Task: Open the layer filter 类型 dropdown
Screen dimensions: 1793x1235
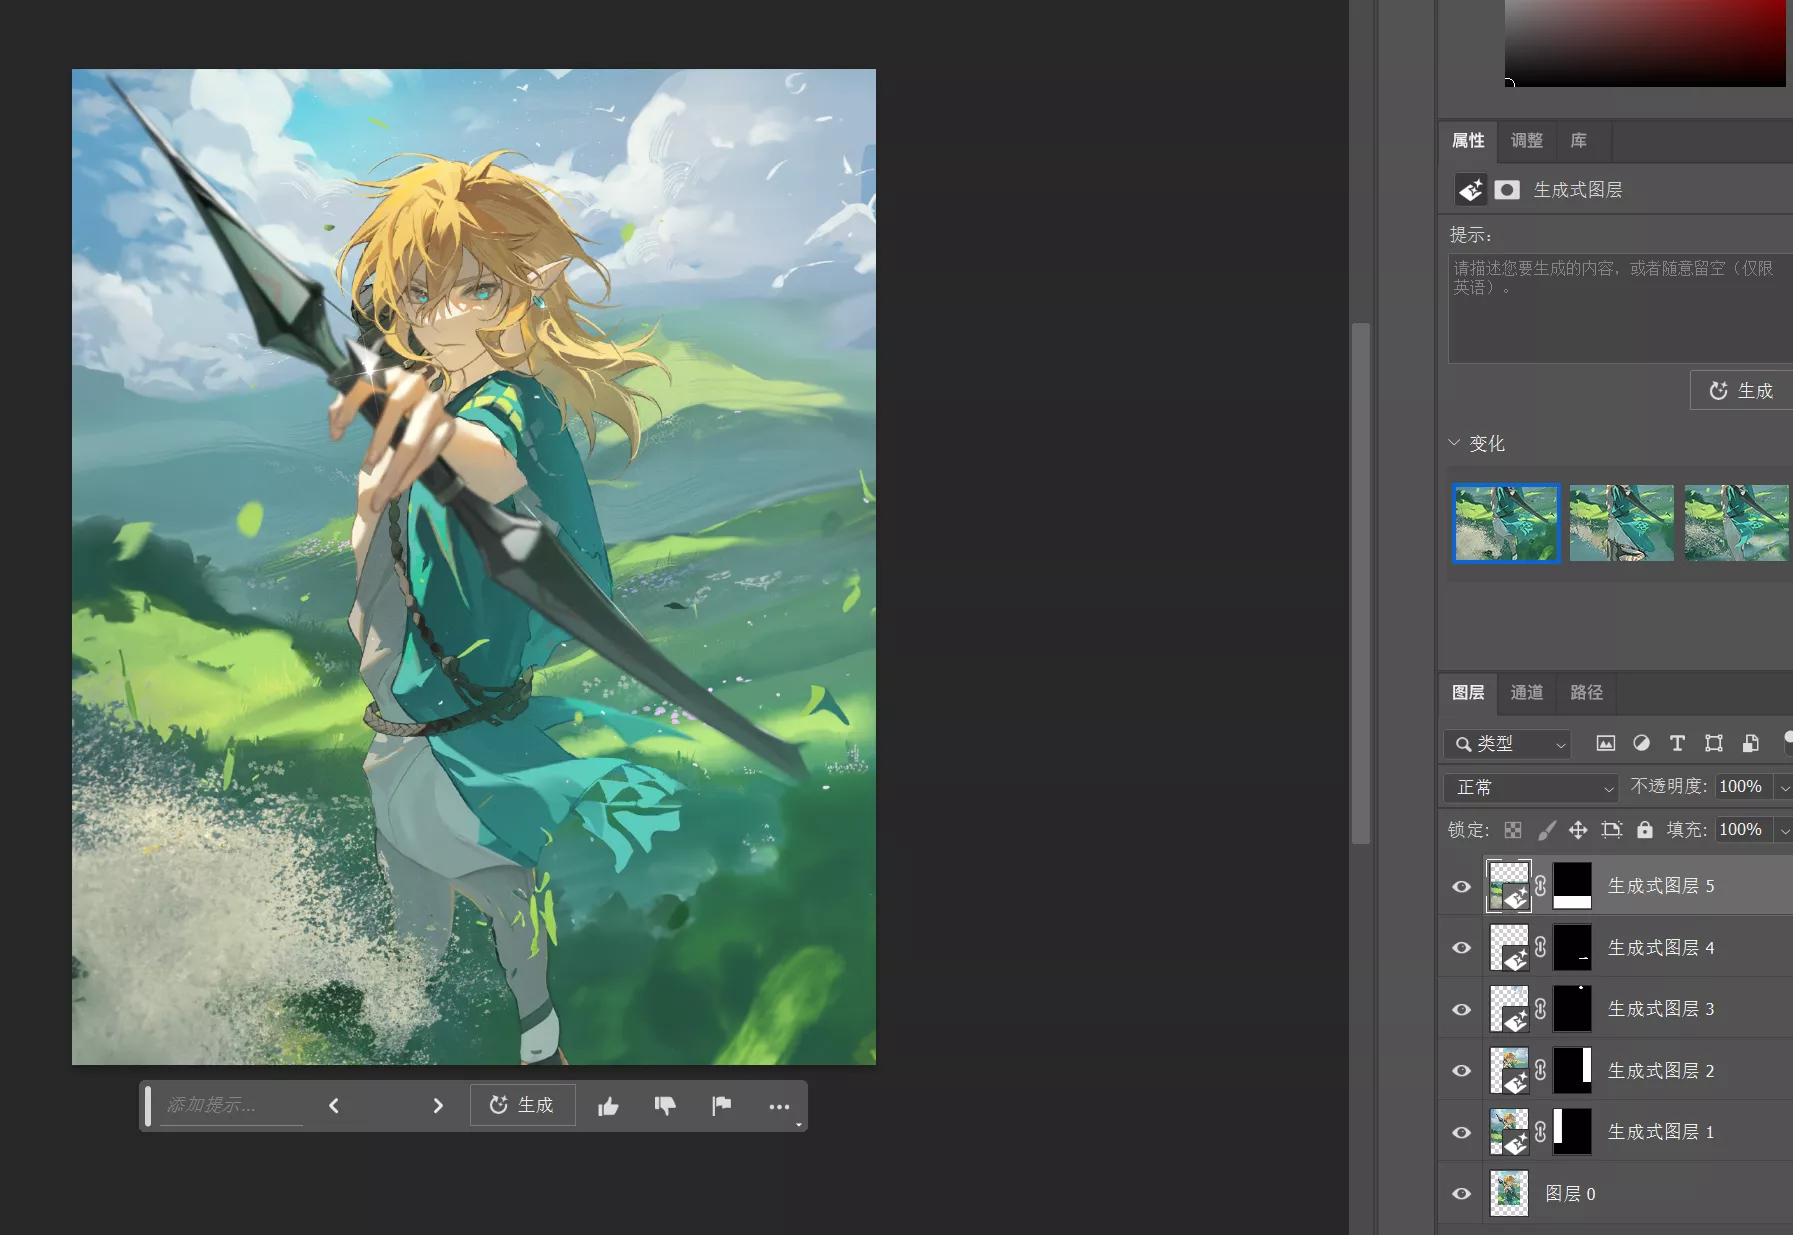Action: tap(1508, 744)
